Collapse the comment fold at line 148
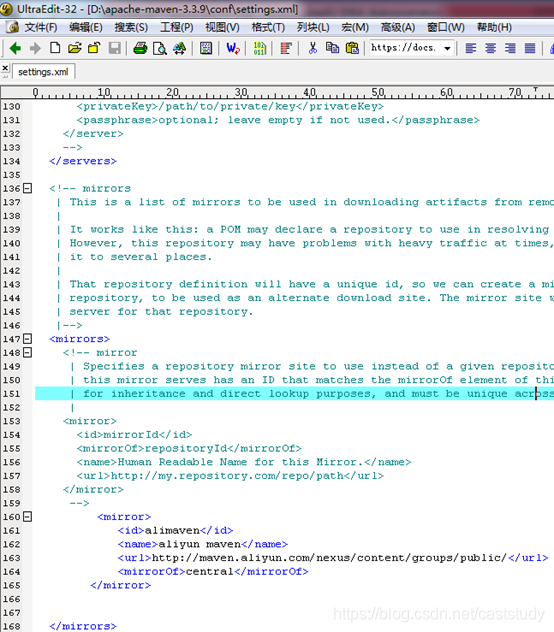This screenshot has height=632, width=554. click(x=27, y=353)
